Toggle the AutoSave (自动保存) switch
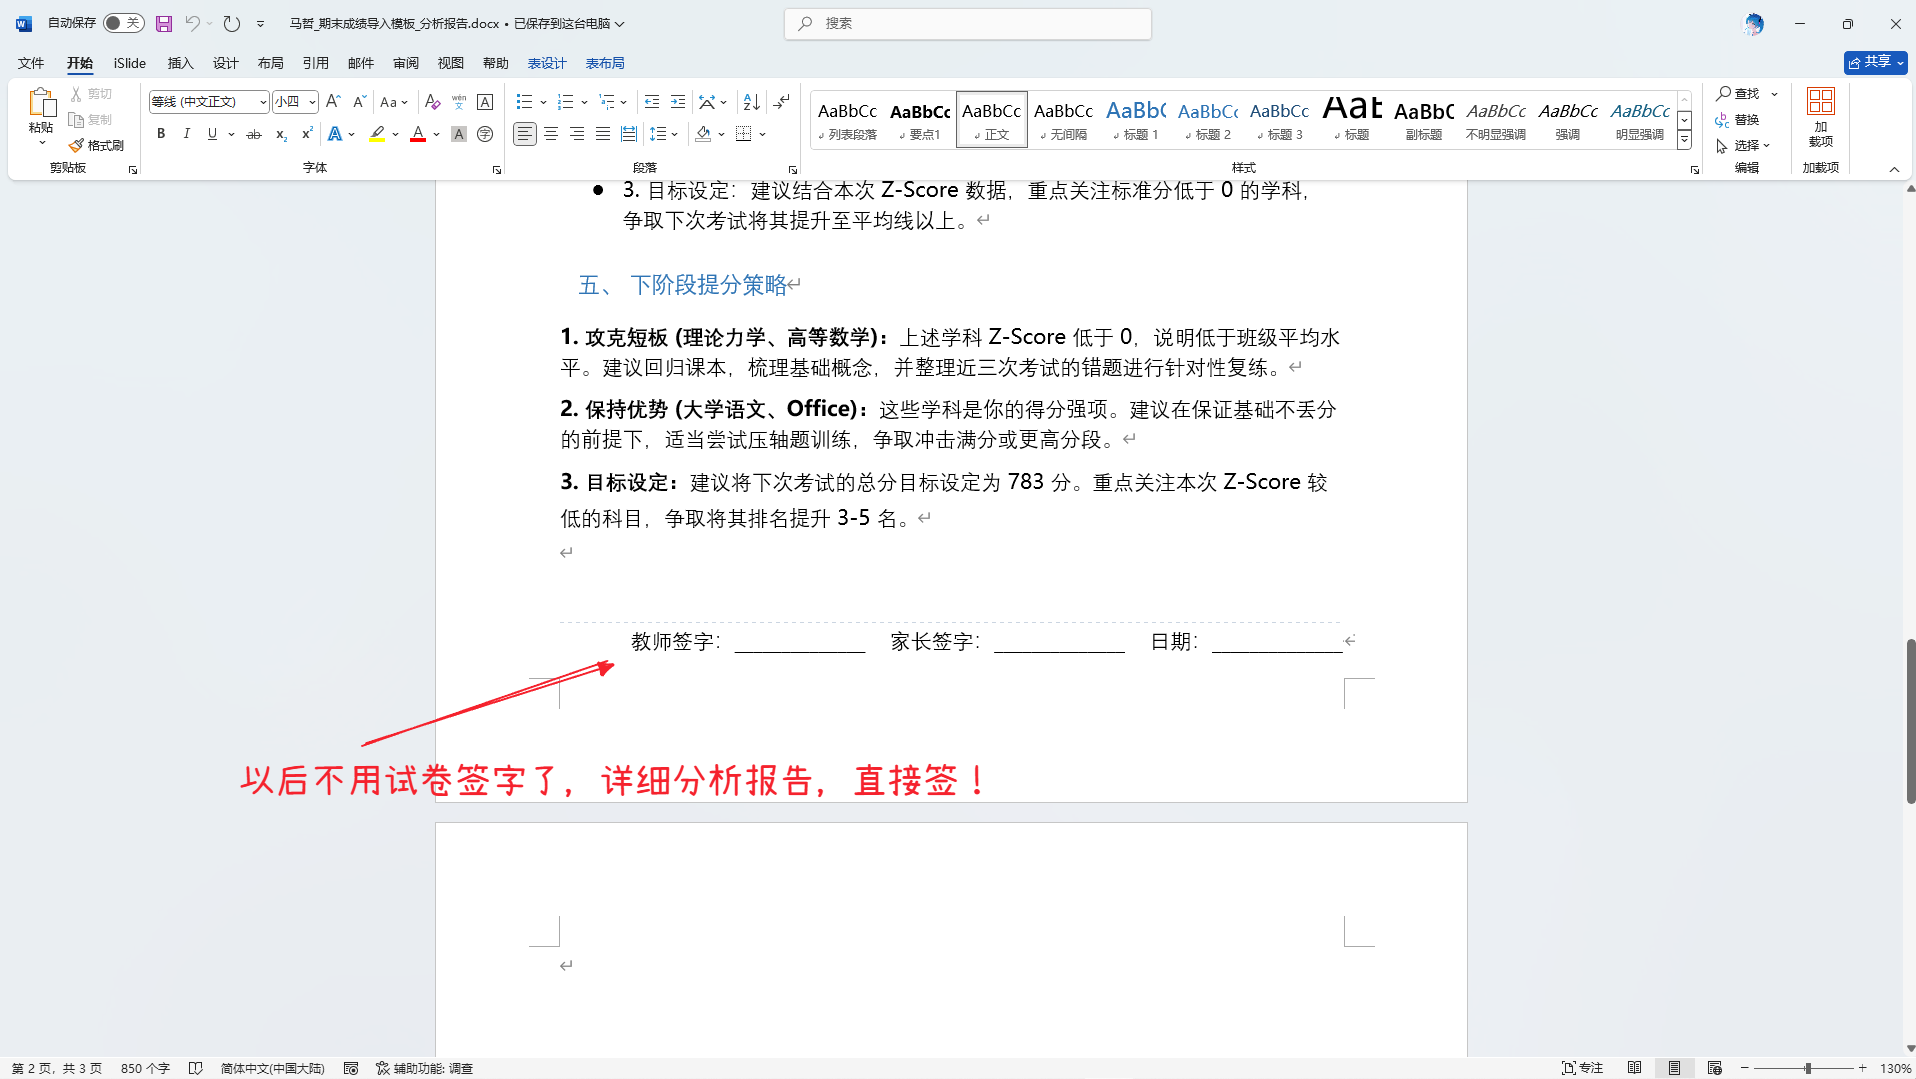Image resolution: width=1916 pixels, height=1079 pixels. pyautogui.click(x=124, y=23)
